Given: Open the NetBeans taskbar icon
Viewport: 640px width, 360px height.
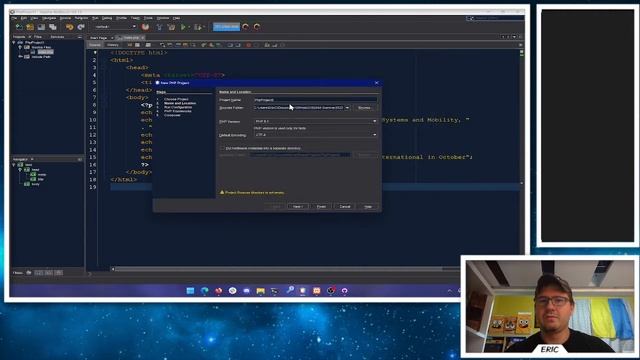Looking at the screenshot, I should coord(302,291).
